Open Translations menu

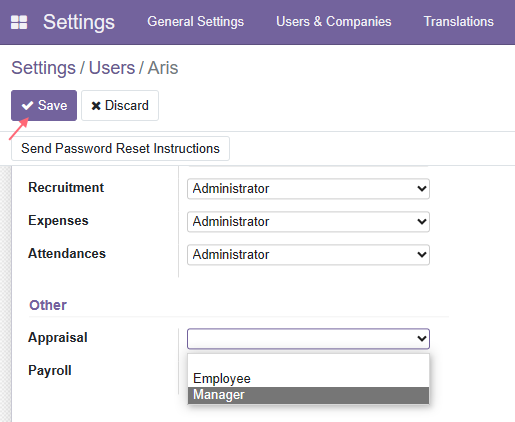point(459,22)
